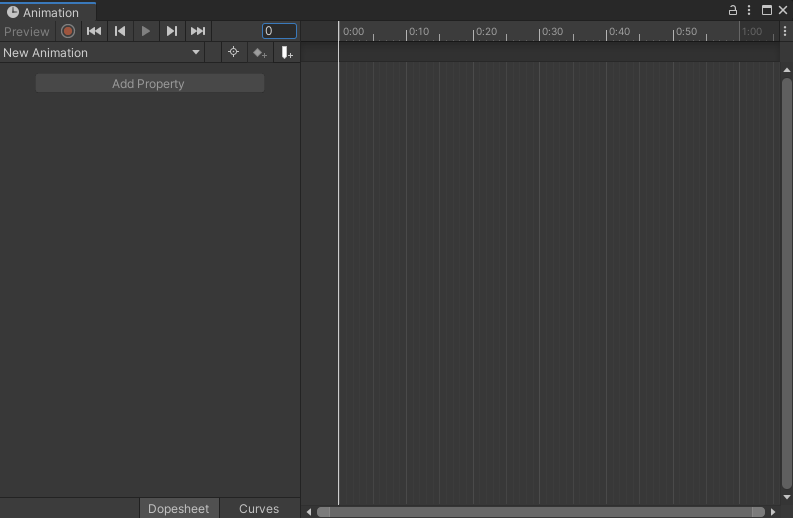Click the horizontal scrollbar right arrow

coord(773,512)
